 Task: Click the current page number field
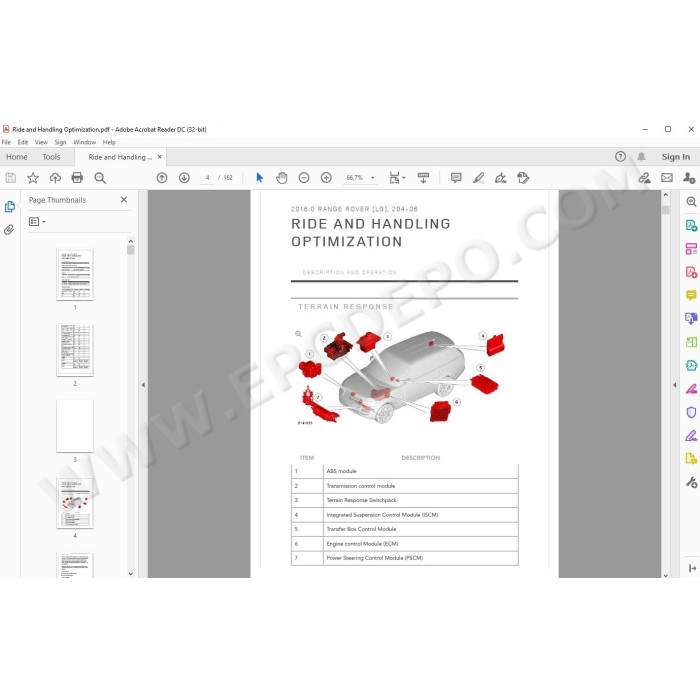click(x=208, y=178)
